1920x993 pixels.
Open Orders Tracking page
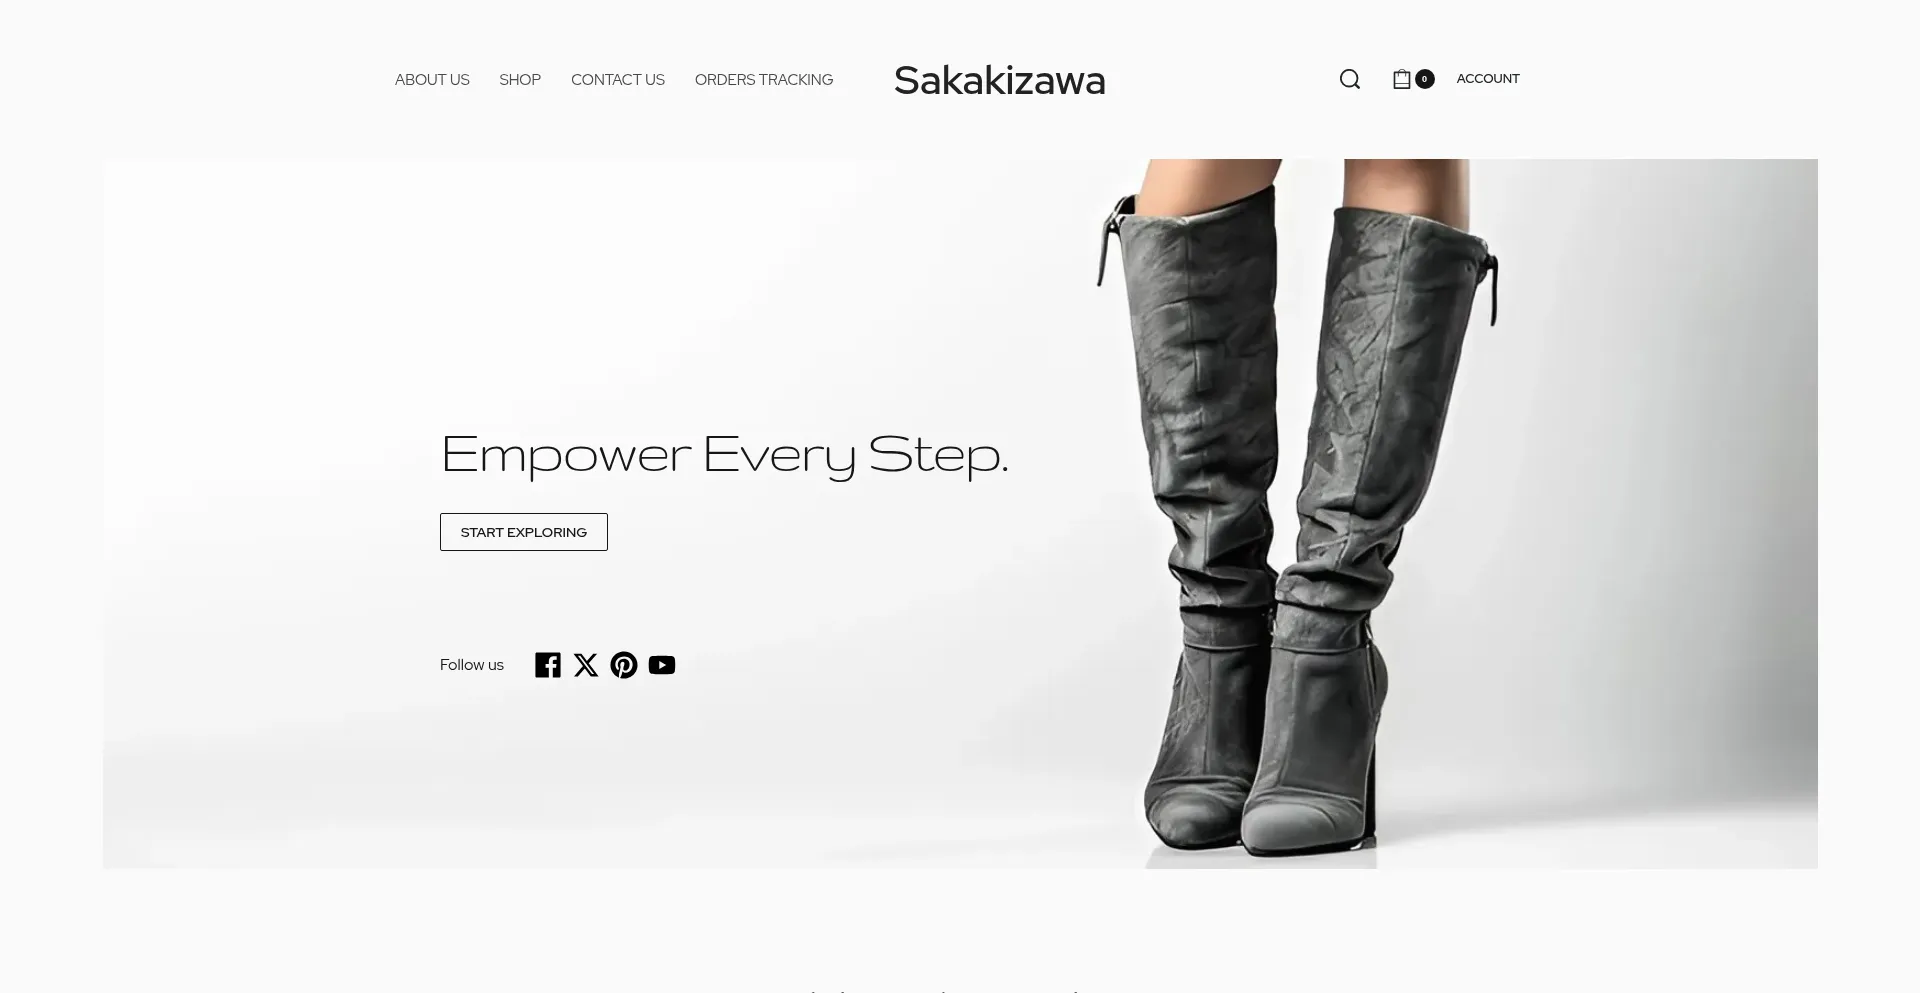pos(764,80)
